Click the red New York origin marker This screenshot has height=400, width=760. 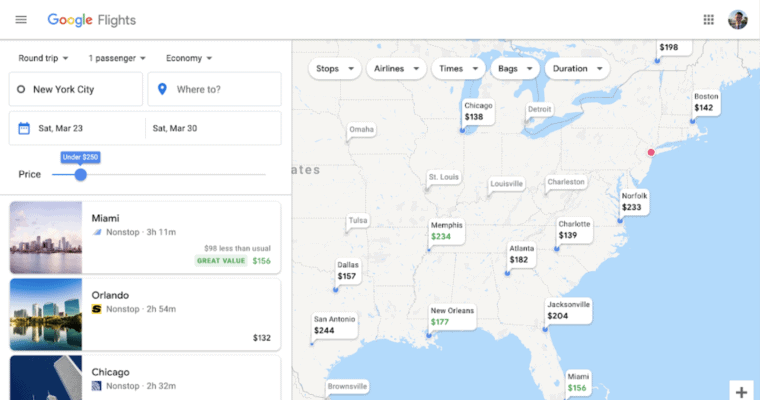[651, 152]
